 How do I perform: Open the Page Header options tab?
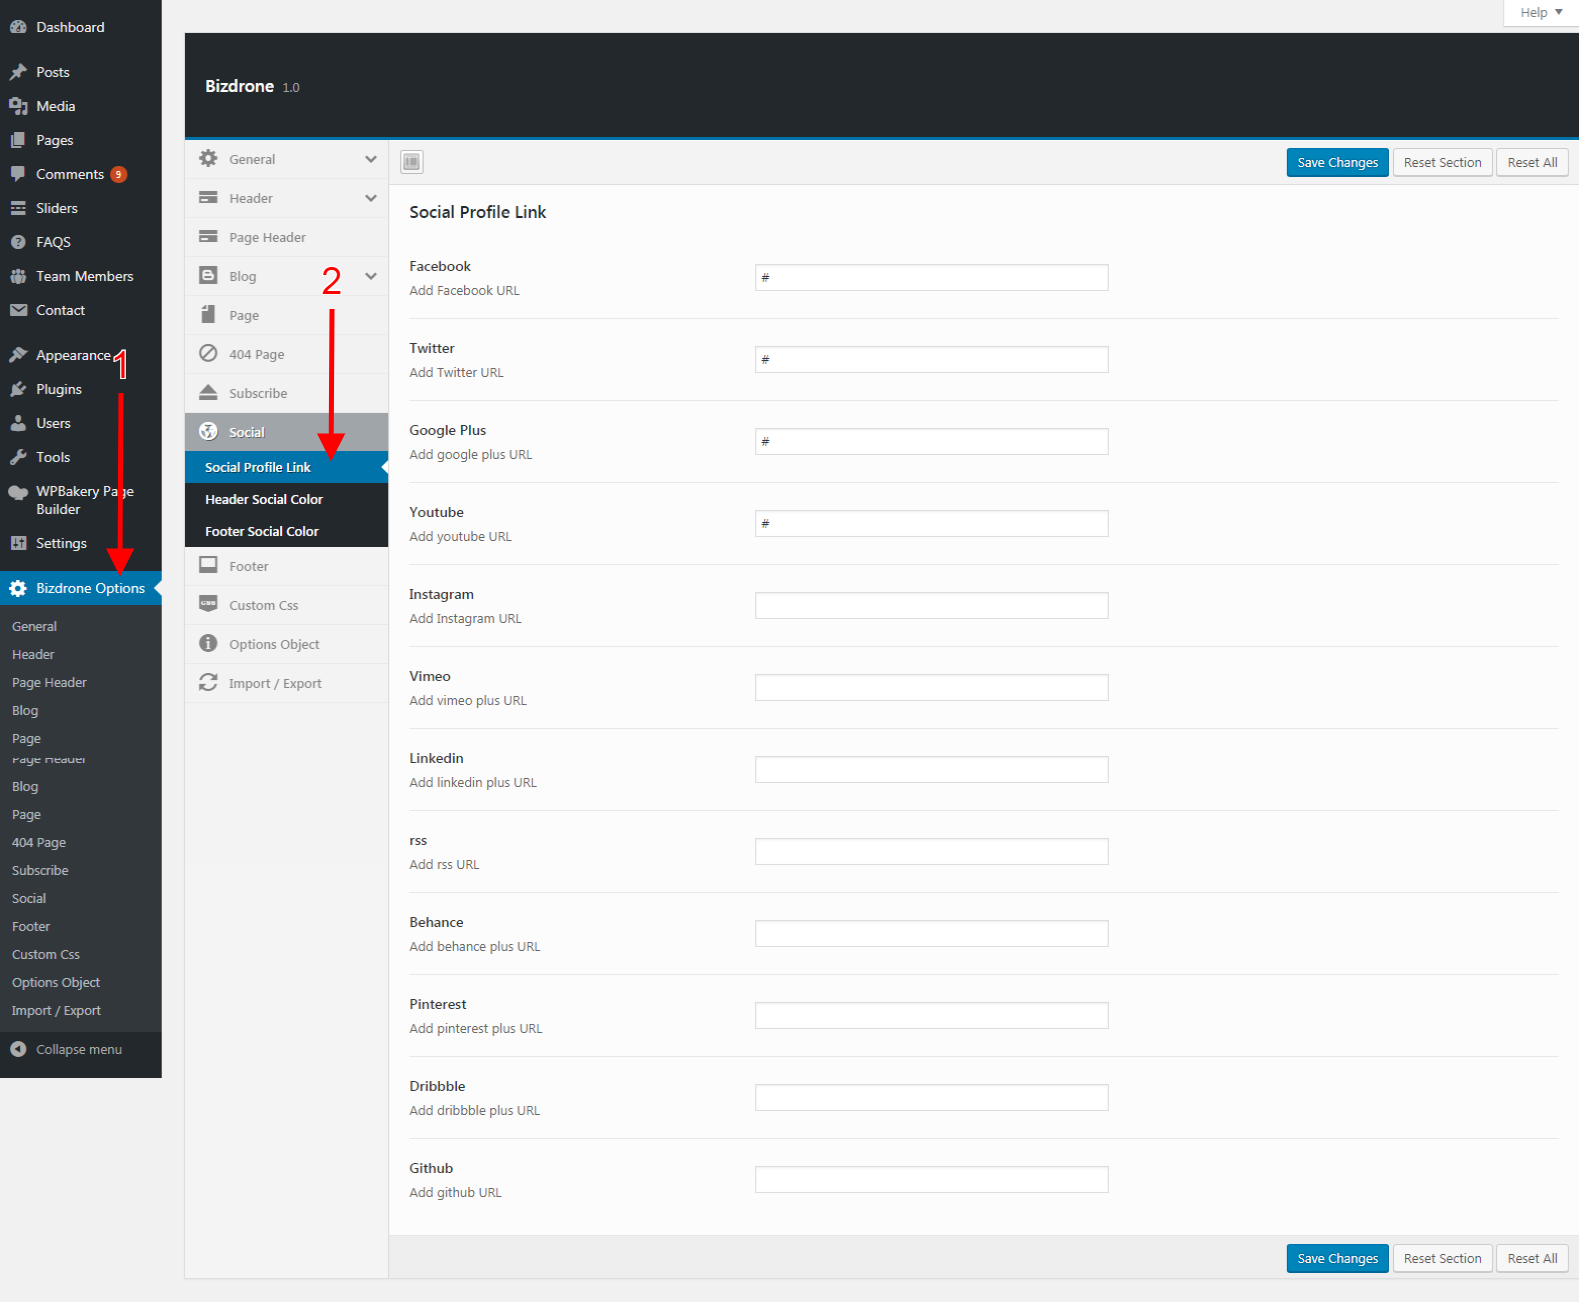click(286, 237)
